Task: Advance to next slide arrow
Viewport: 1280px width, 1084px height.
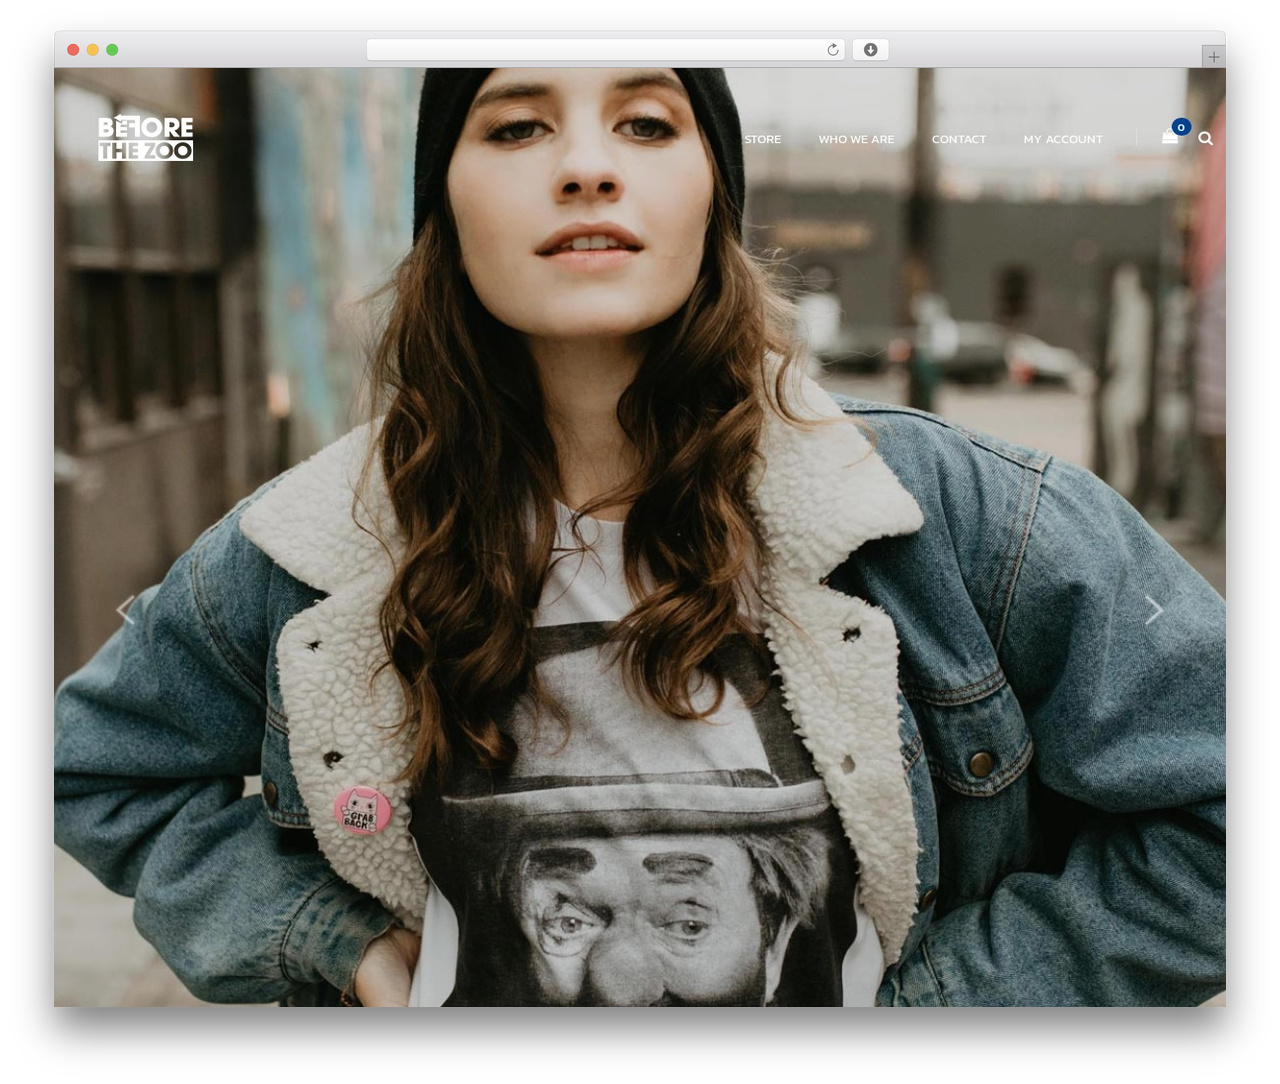Action: tap(1154, 609)
